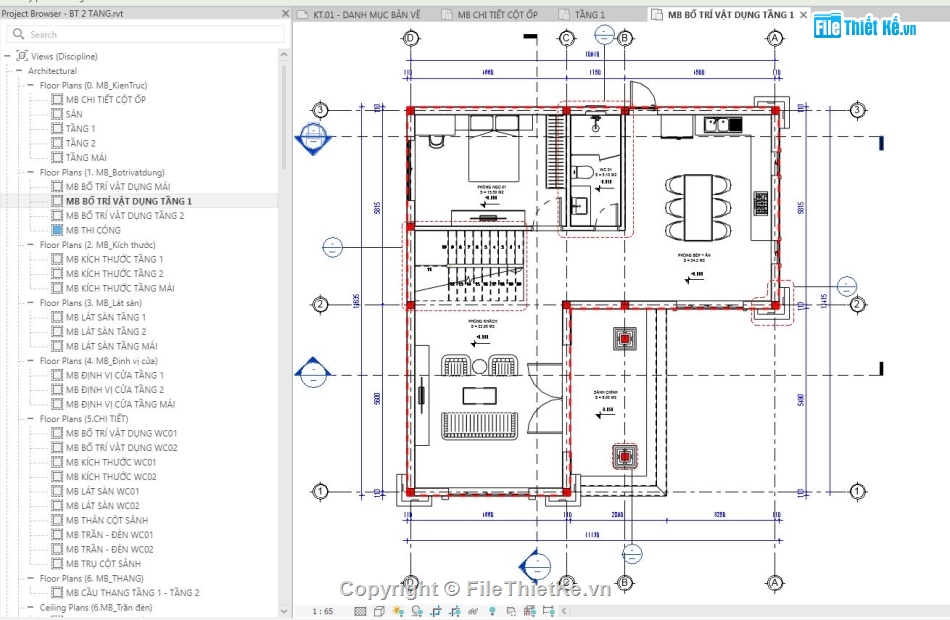Select MB TRẦN - ĐÈN WC02 view

click(110, 549)
